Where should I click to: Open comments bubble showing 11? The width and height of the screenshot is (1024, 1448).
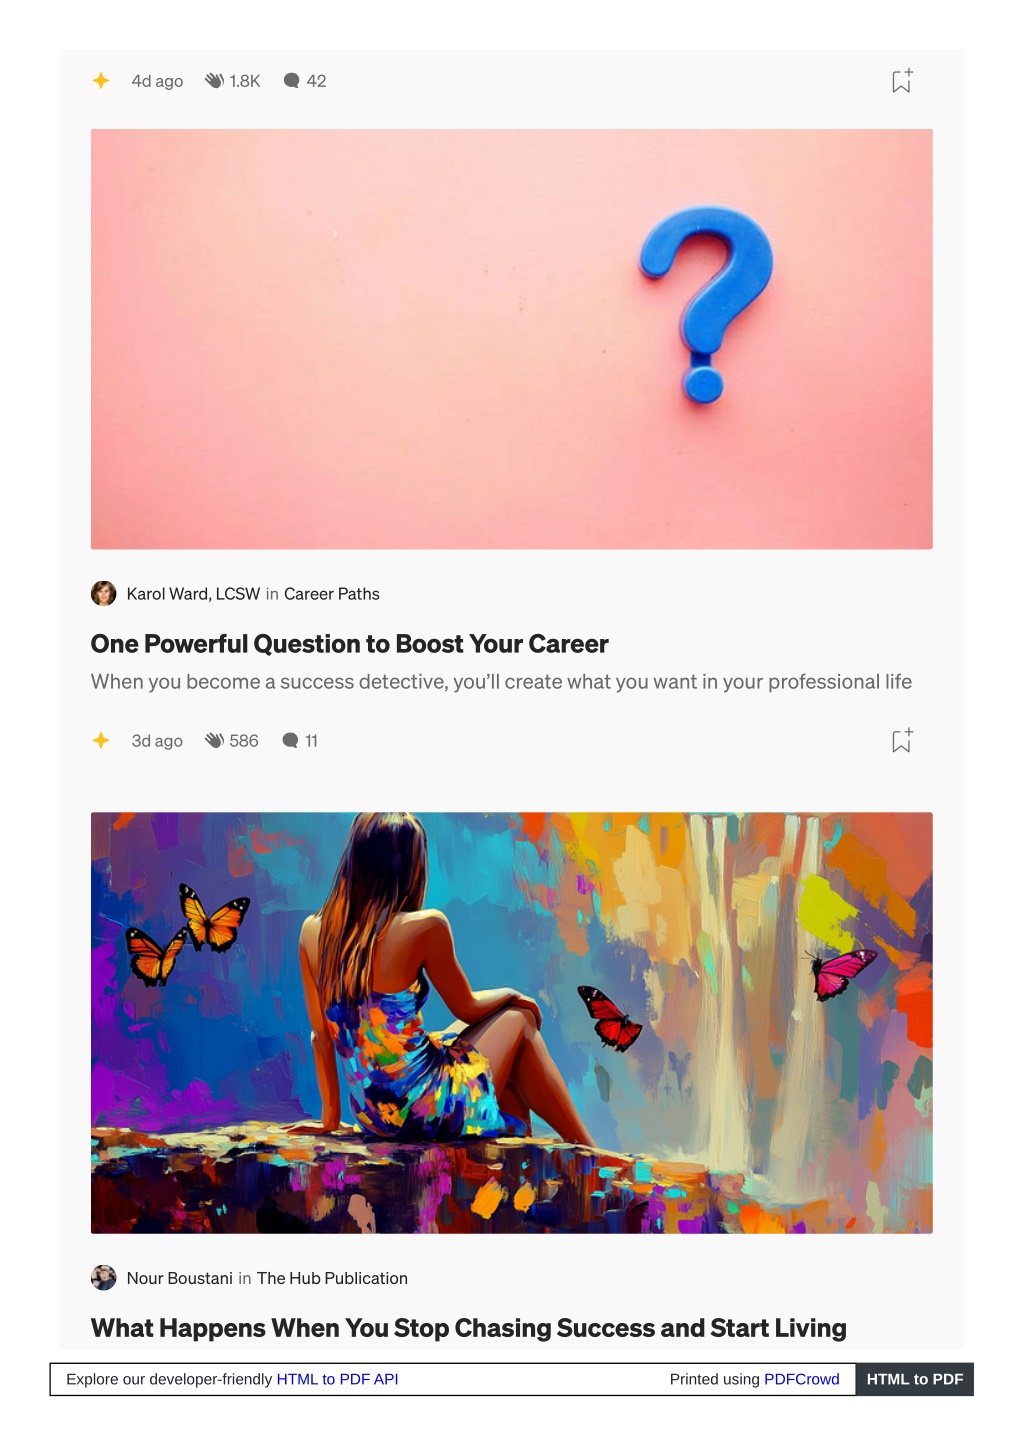[x=291, y=741]
